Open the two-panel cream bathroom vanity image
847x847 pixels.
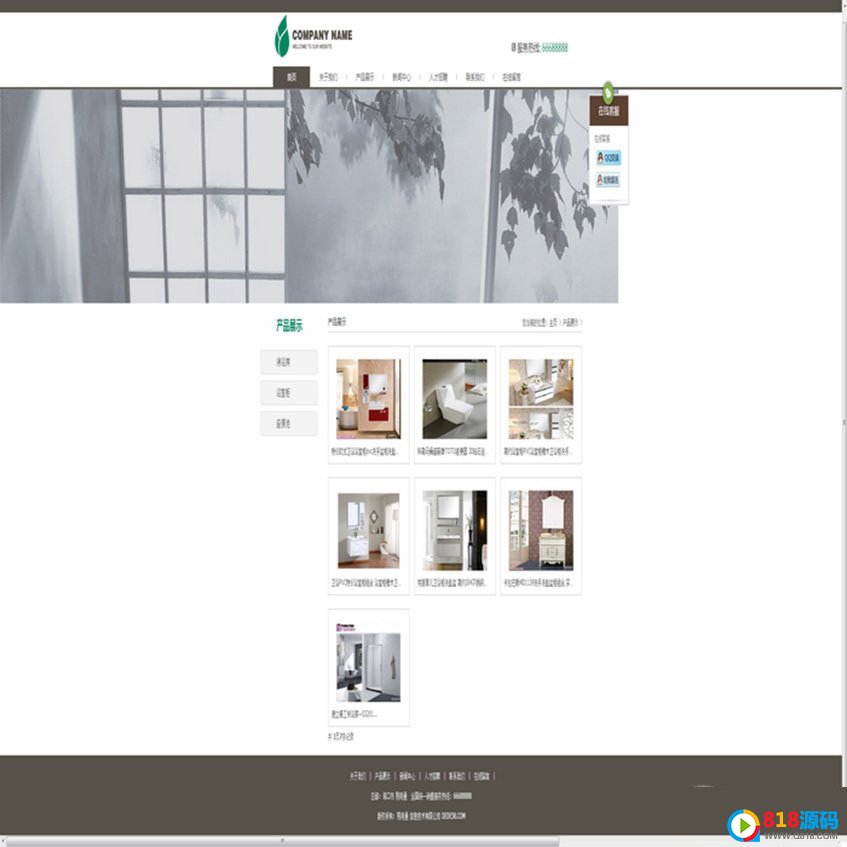tap(541, 399)
